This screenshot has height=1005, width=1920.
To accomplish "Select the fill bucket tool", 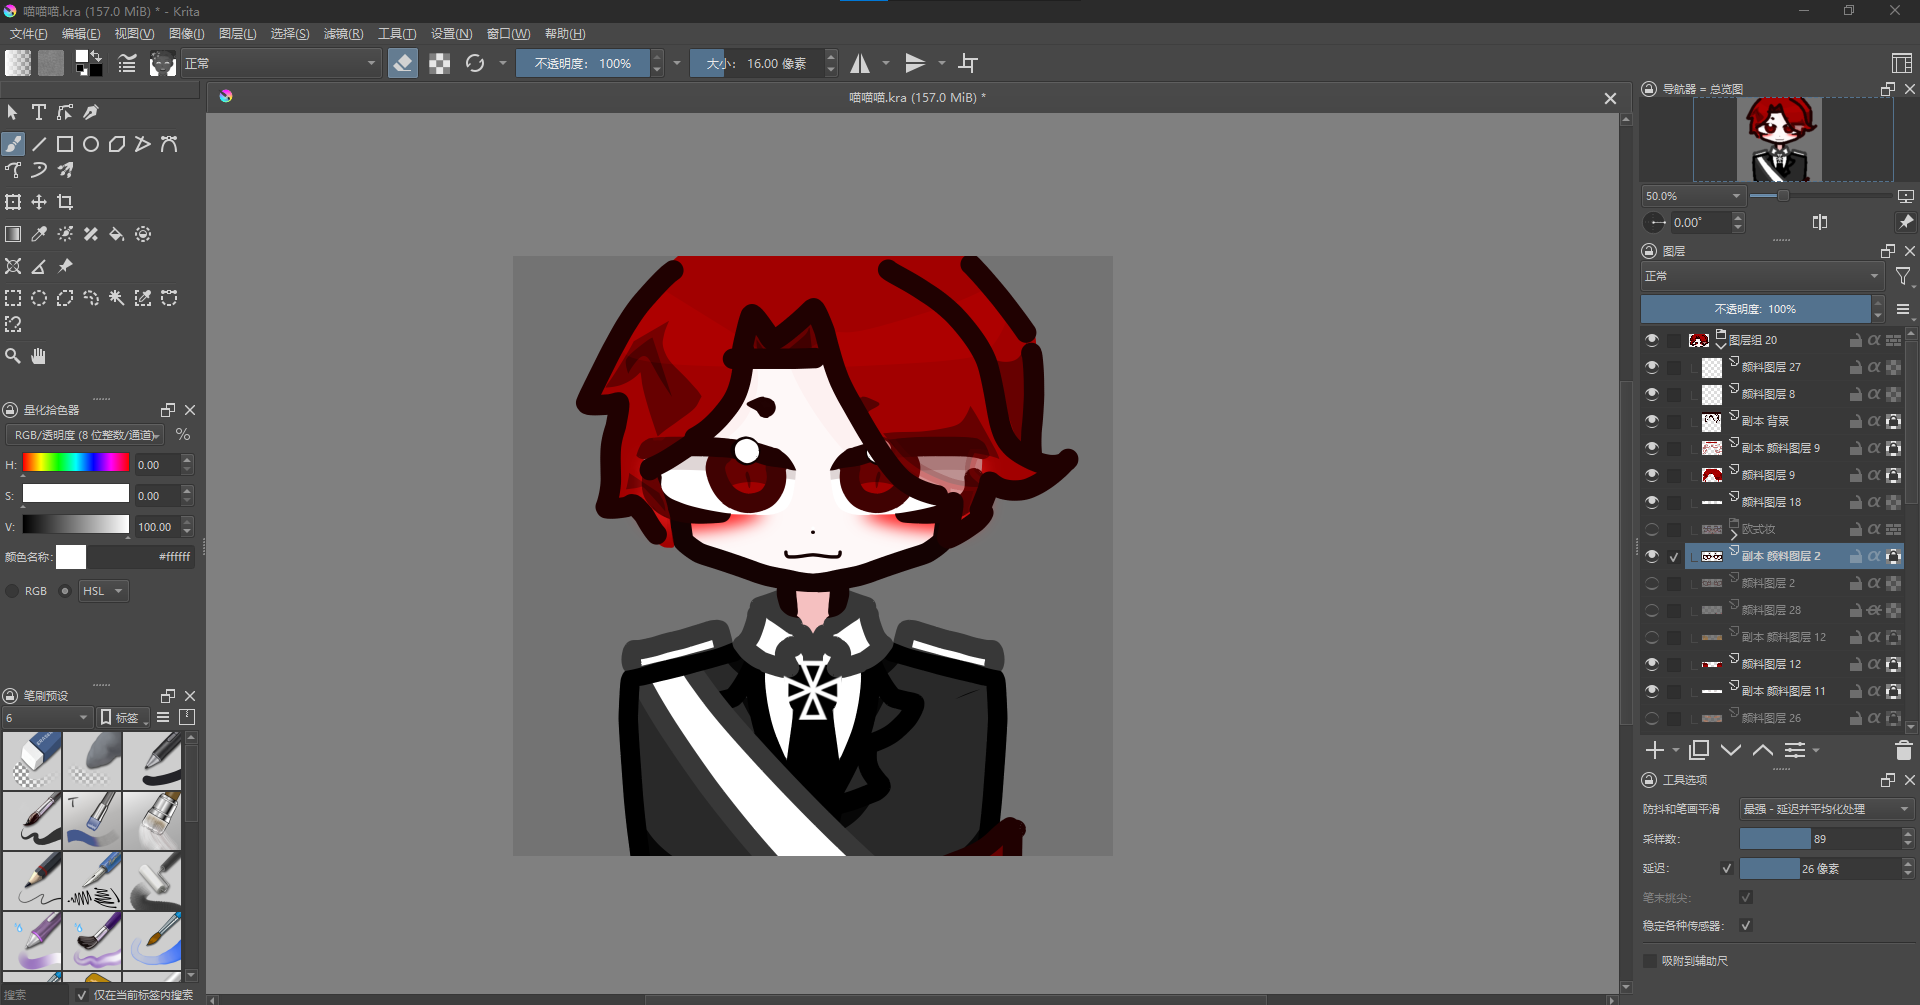I will (117, 234).
